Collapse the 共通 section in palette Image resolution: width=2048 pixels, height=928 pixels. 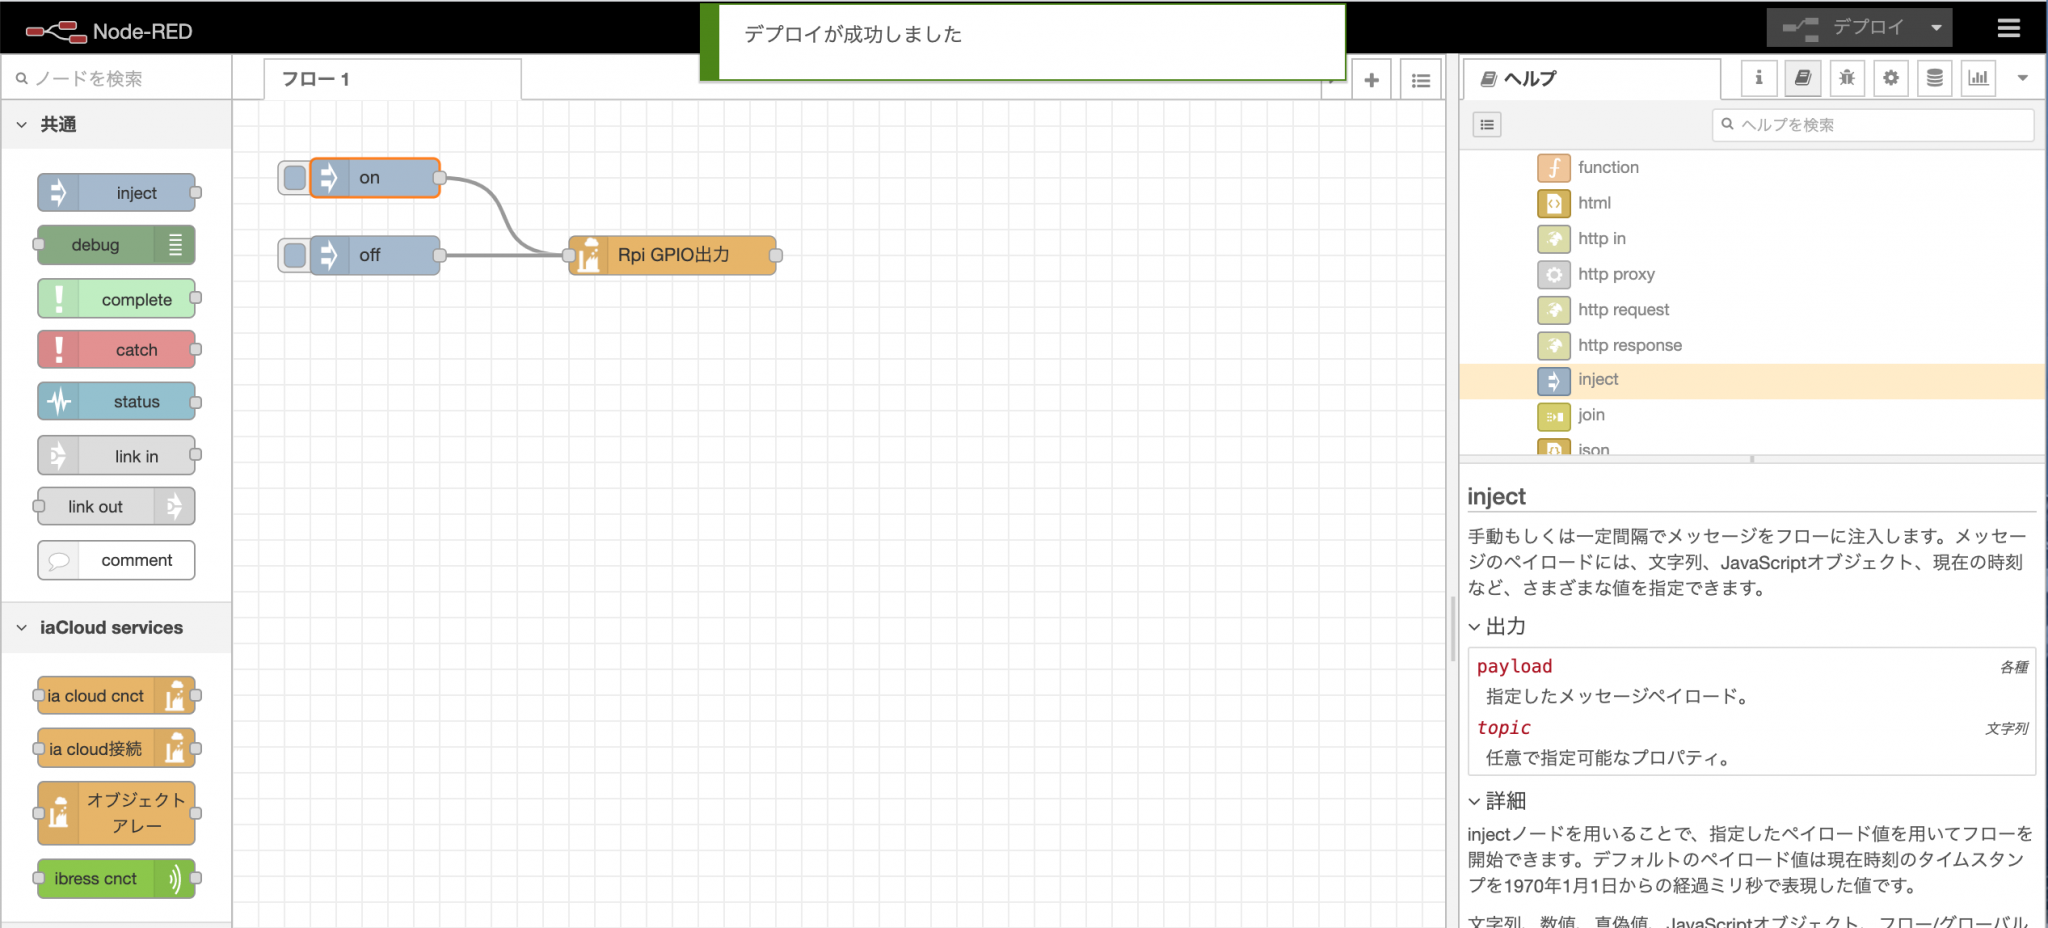[22, 123]
